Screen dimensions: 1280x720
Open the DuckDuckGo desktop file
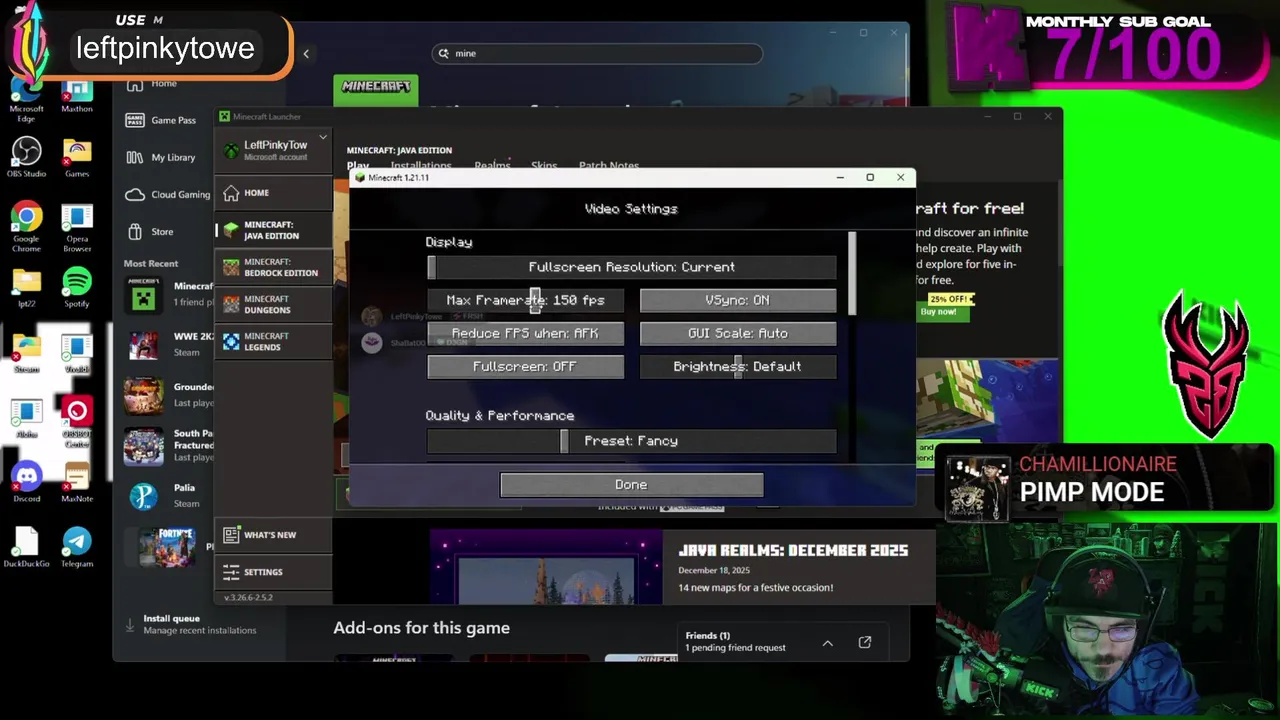[27, 548]
